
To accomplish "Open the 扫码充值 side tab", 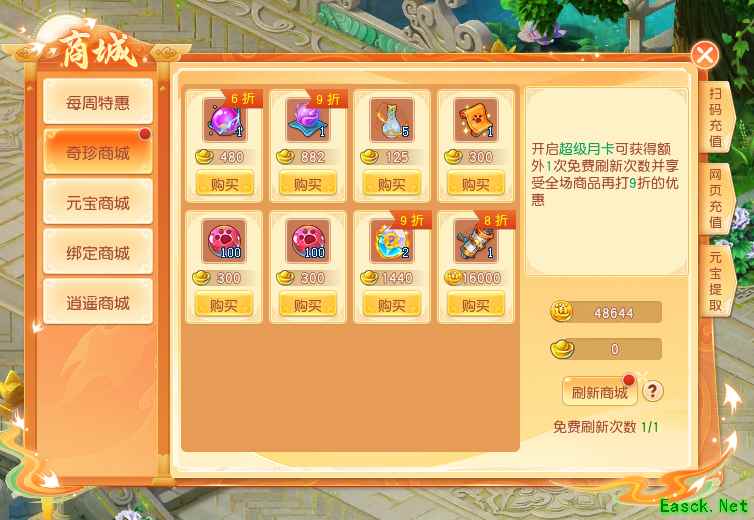I will point(716,116).
